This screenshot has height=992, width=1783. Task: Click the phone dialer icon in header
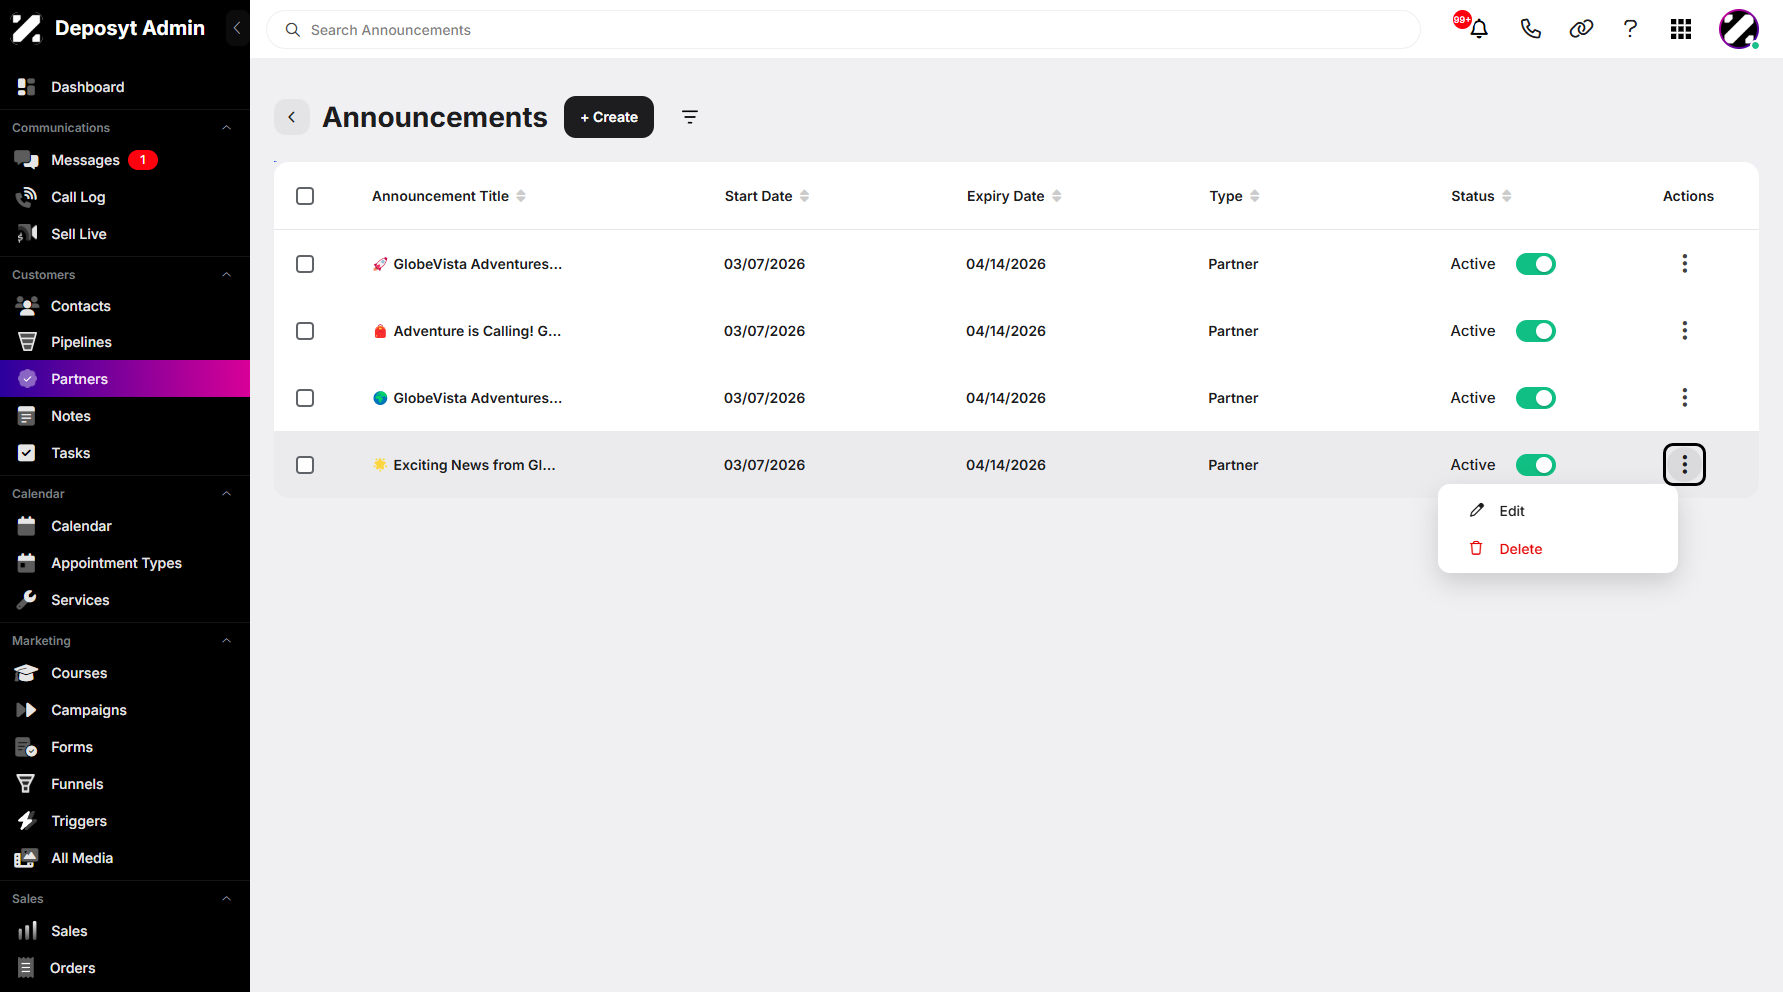coord(1530,29)
